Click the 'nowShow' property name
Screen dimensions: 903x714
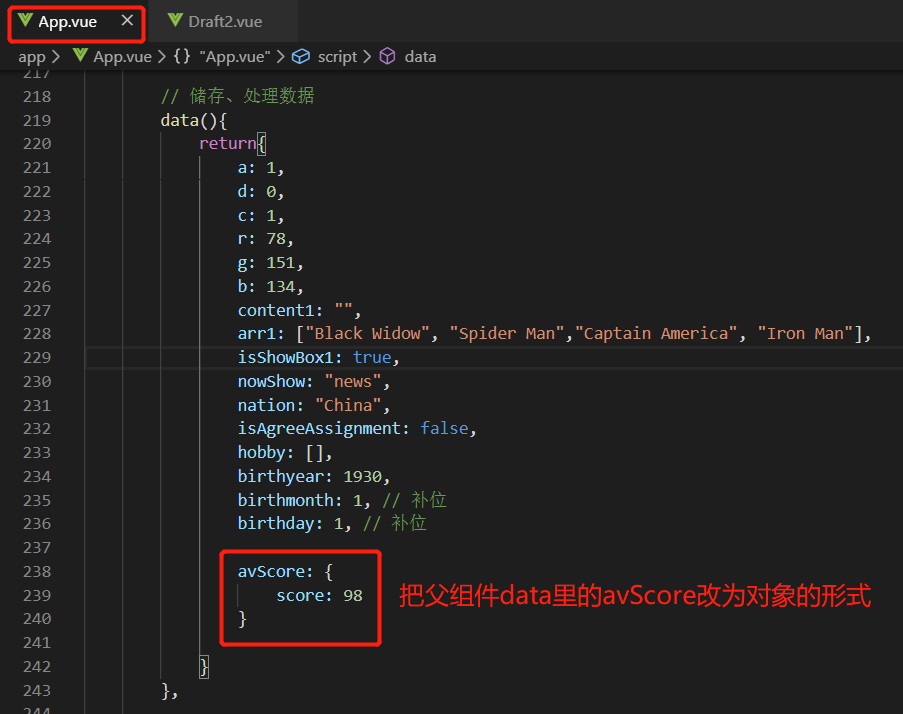(271, 381)
